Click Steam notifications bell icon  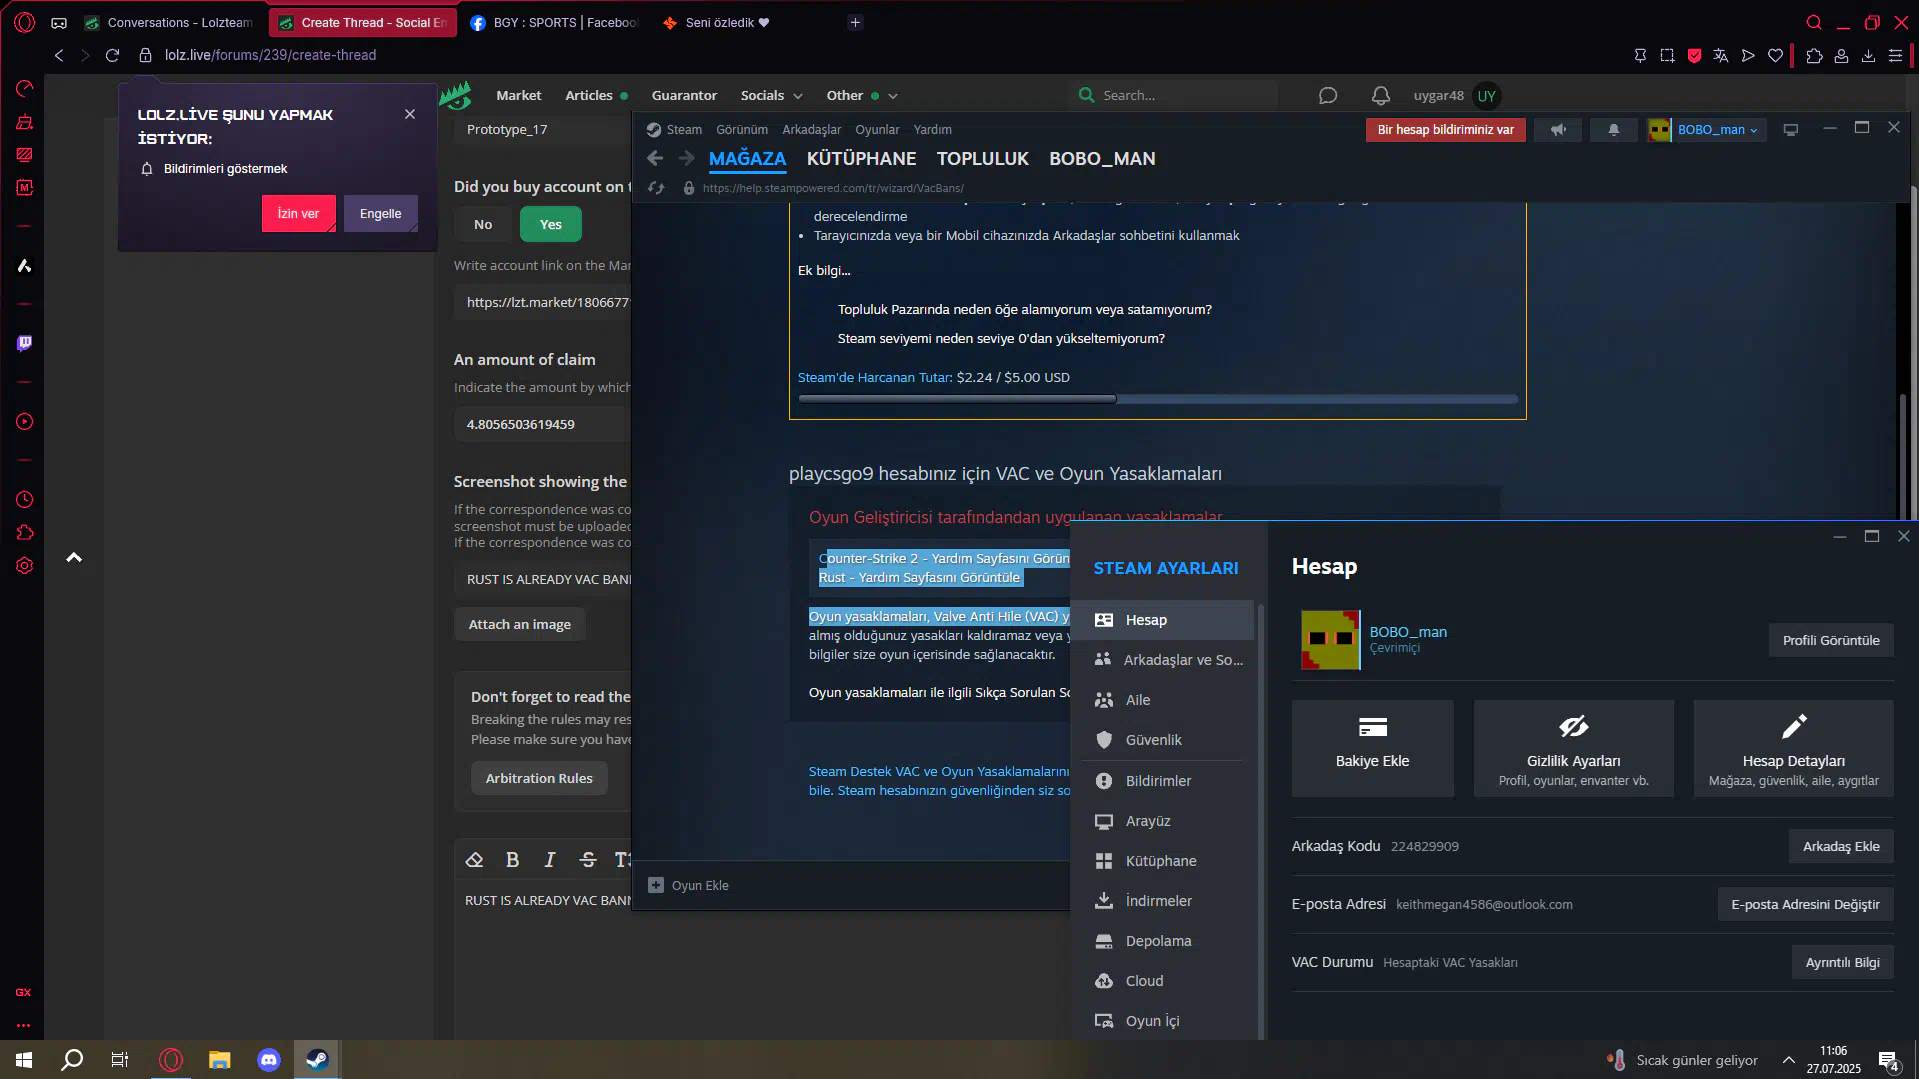click(1613, 130)
